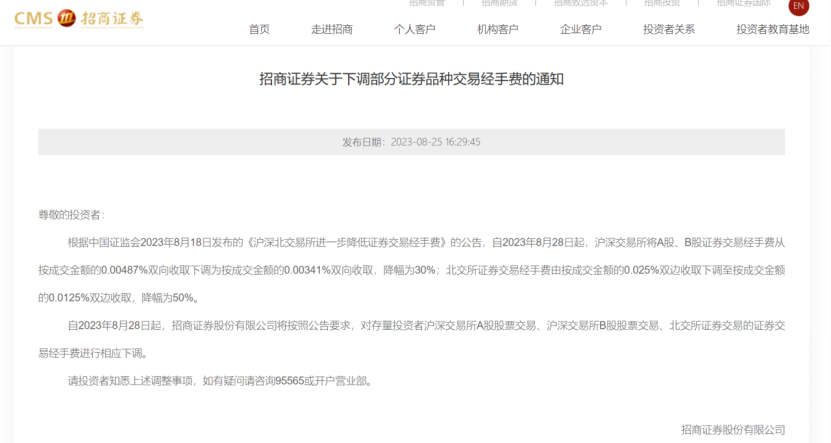Open the 投资者关系 menu item
This screenshot has height=443, width=831.
pyautogui.click(x=669, y=29)
